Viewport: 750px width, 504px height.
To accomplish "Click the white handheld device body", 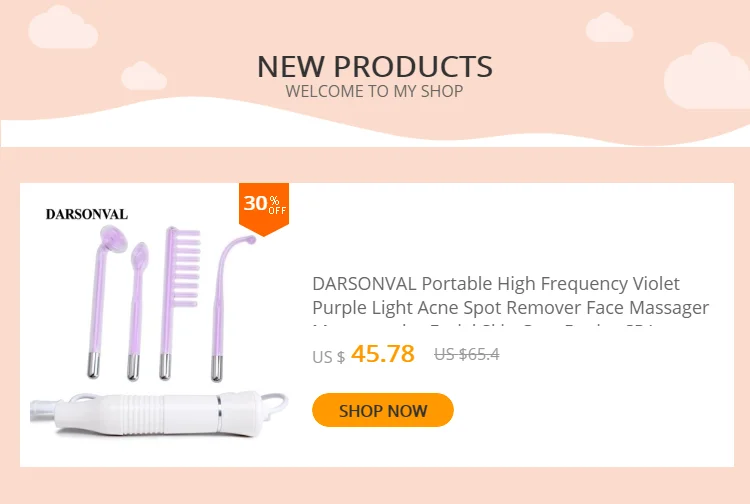I will pos(158,413).
